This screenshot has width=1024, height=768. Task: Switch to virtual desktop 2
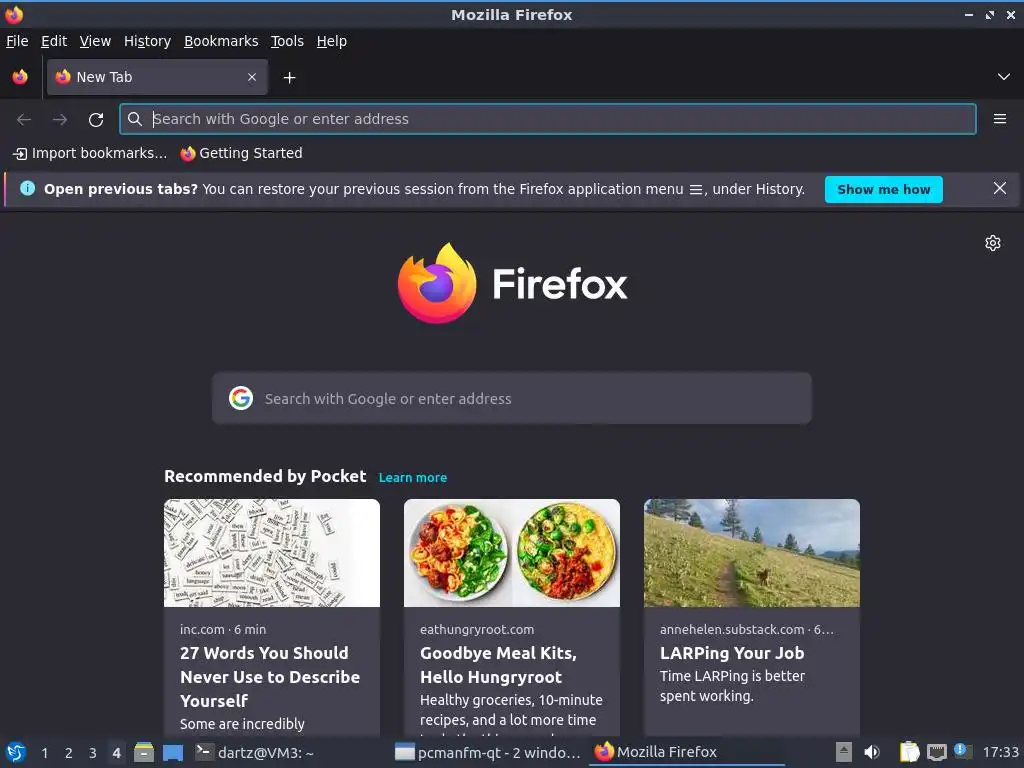[69, 753]
